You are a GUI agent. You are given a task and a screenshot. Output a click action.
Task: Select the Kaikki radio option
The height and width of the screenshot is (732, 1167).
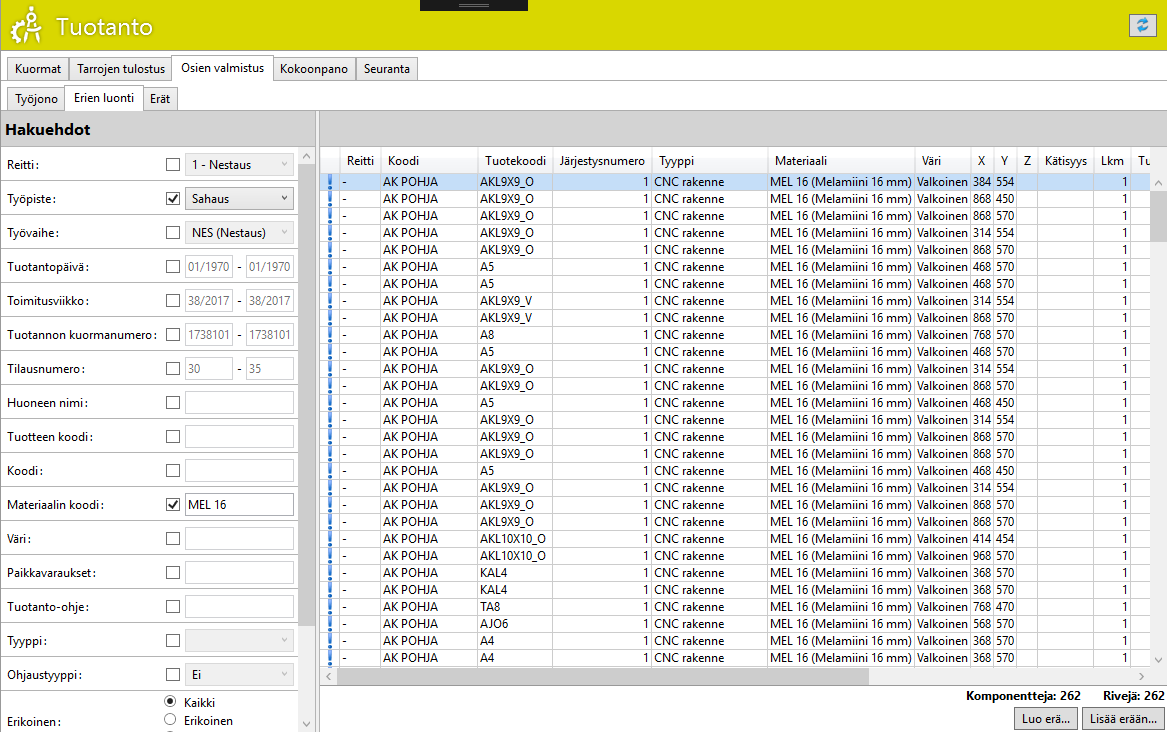(170, 702)
